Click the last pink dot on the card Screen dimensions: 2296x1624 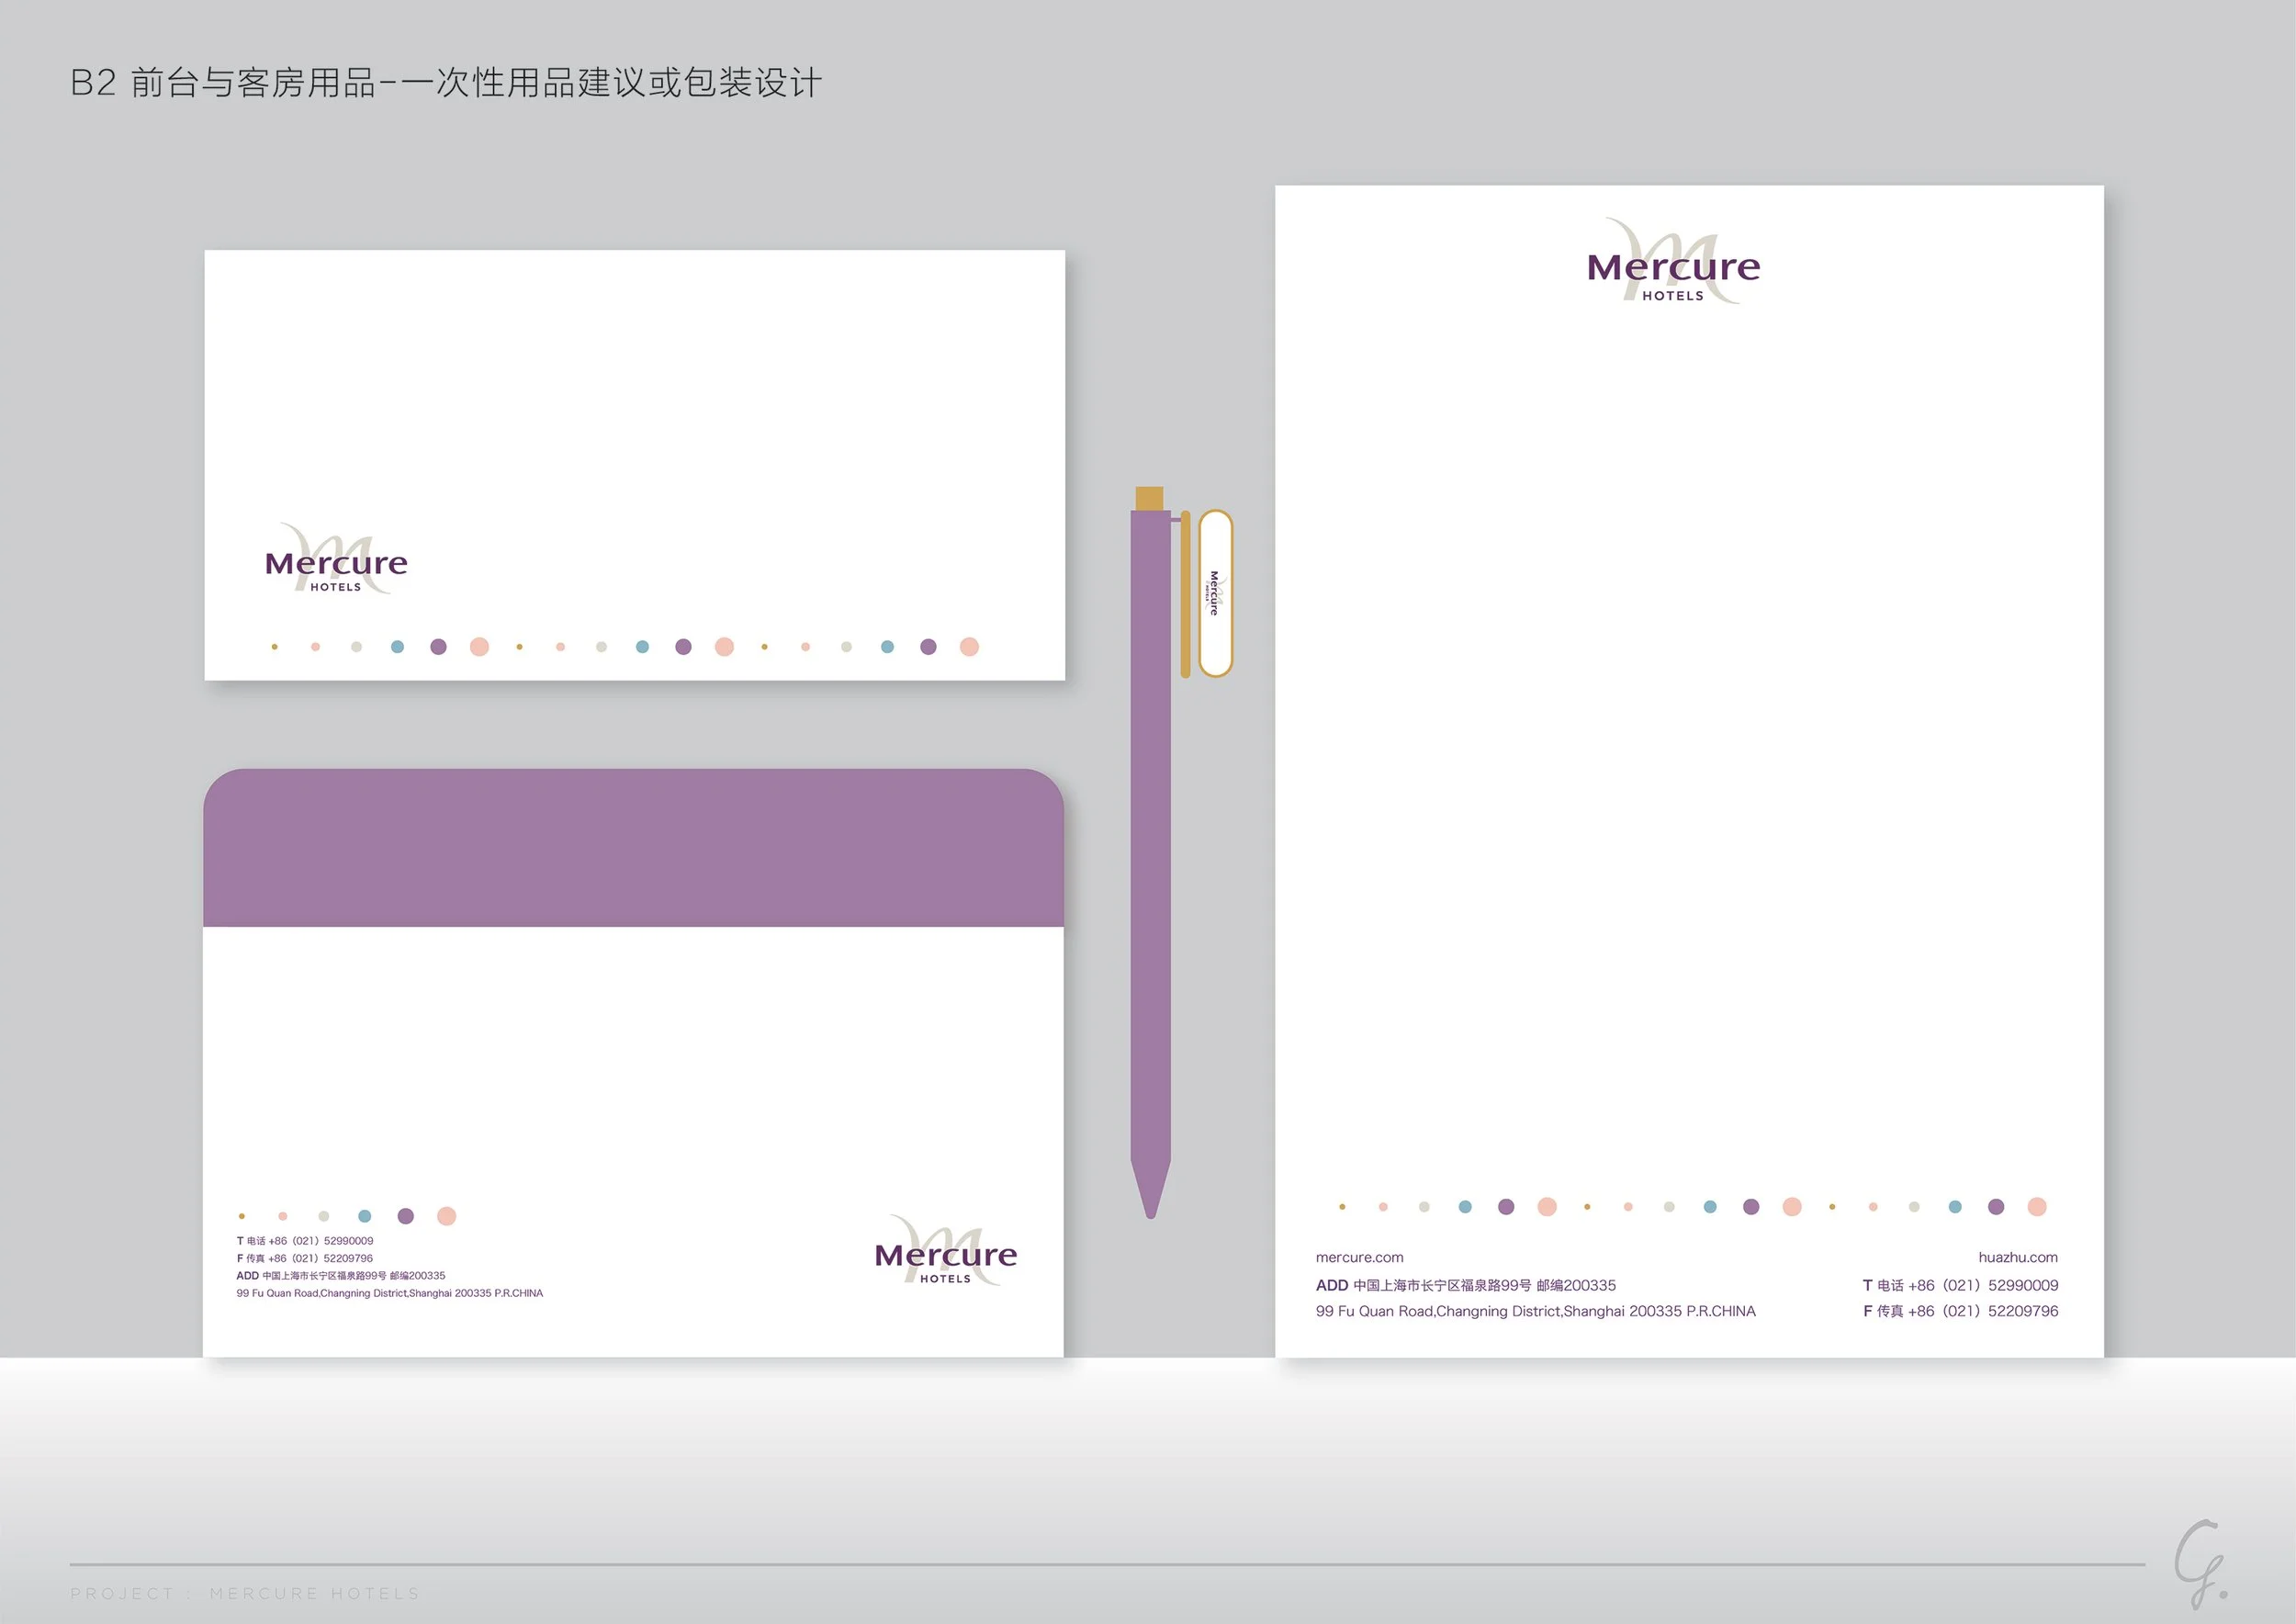969,647
